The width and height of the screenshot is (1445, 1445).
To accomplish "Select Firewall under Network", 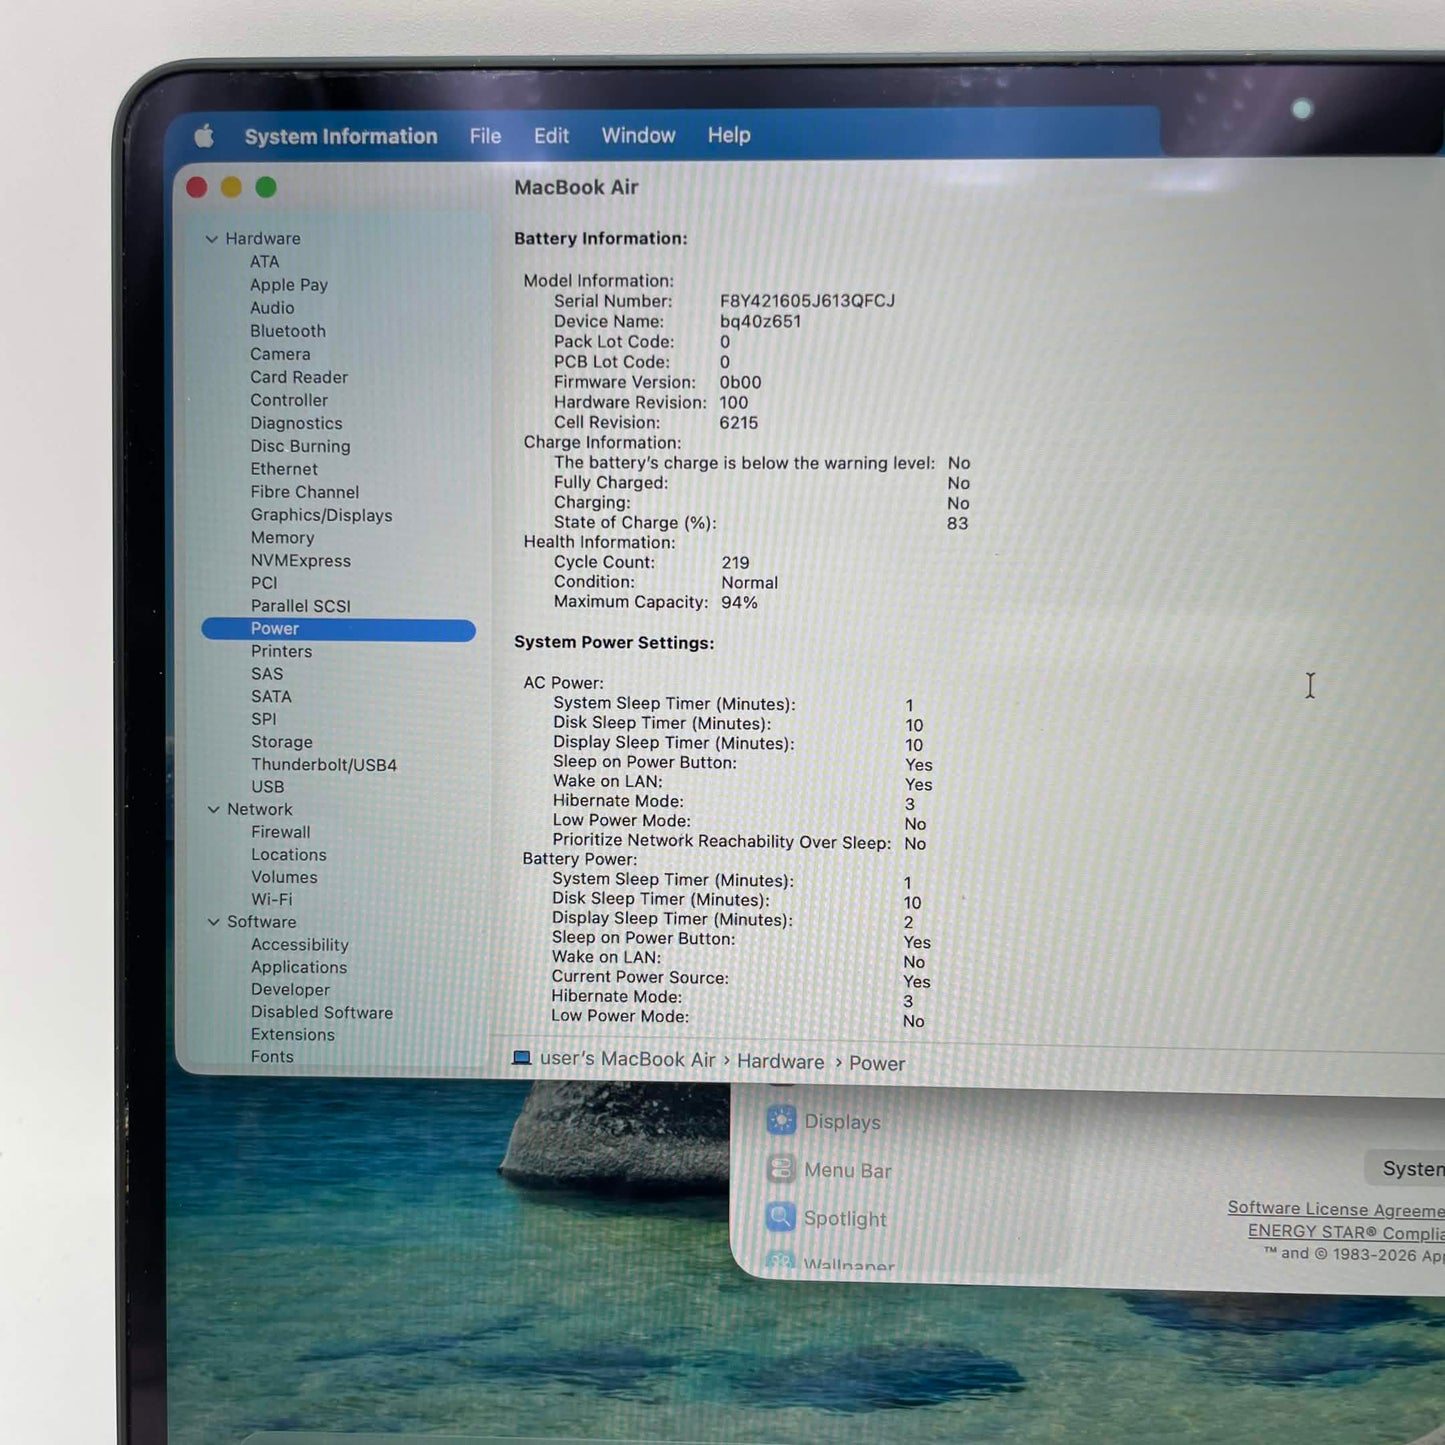I will point(281,832).
